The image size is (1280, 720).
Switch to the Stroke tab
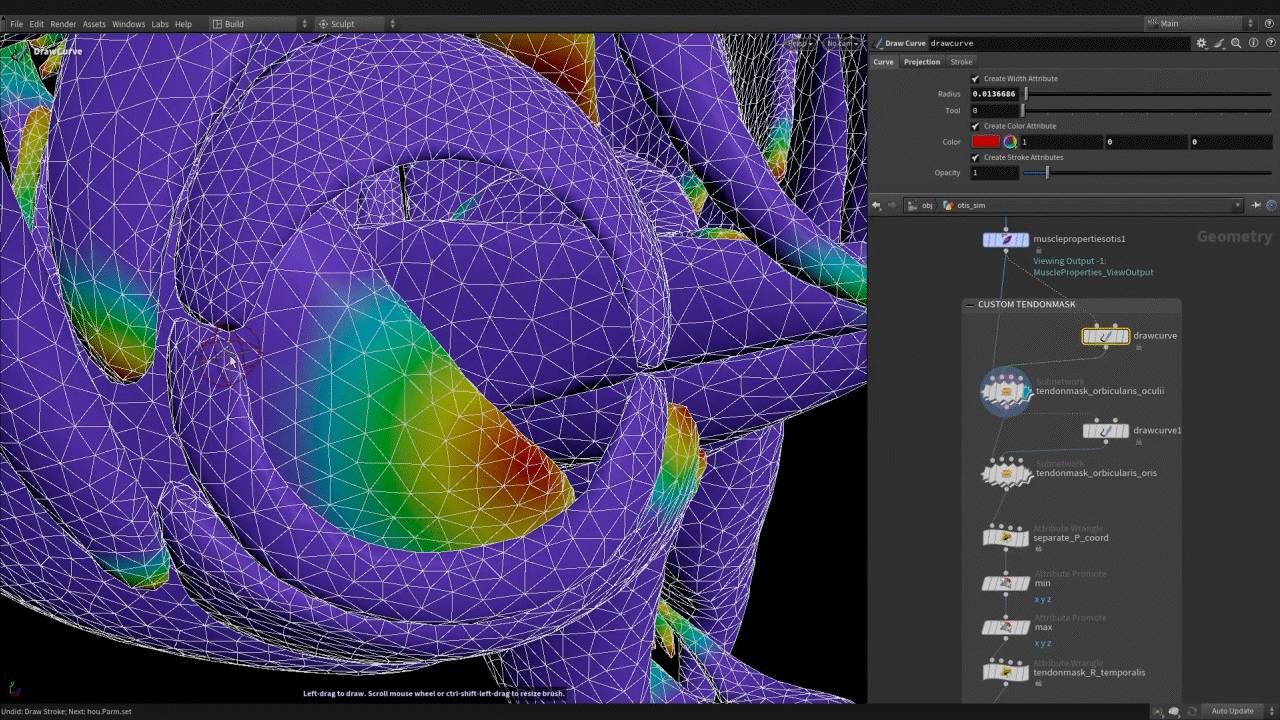(961, 62)
